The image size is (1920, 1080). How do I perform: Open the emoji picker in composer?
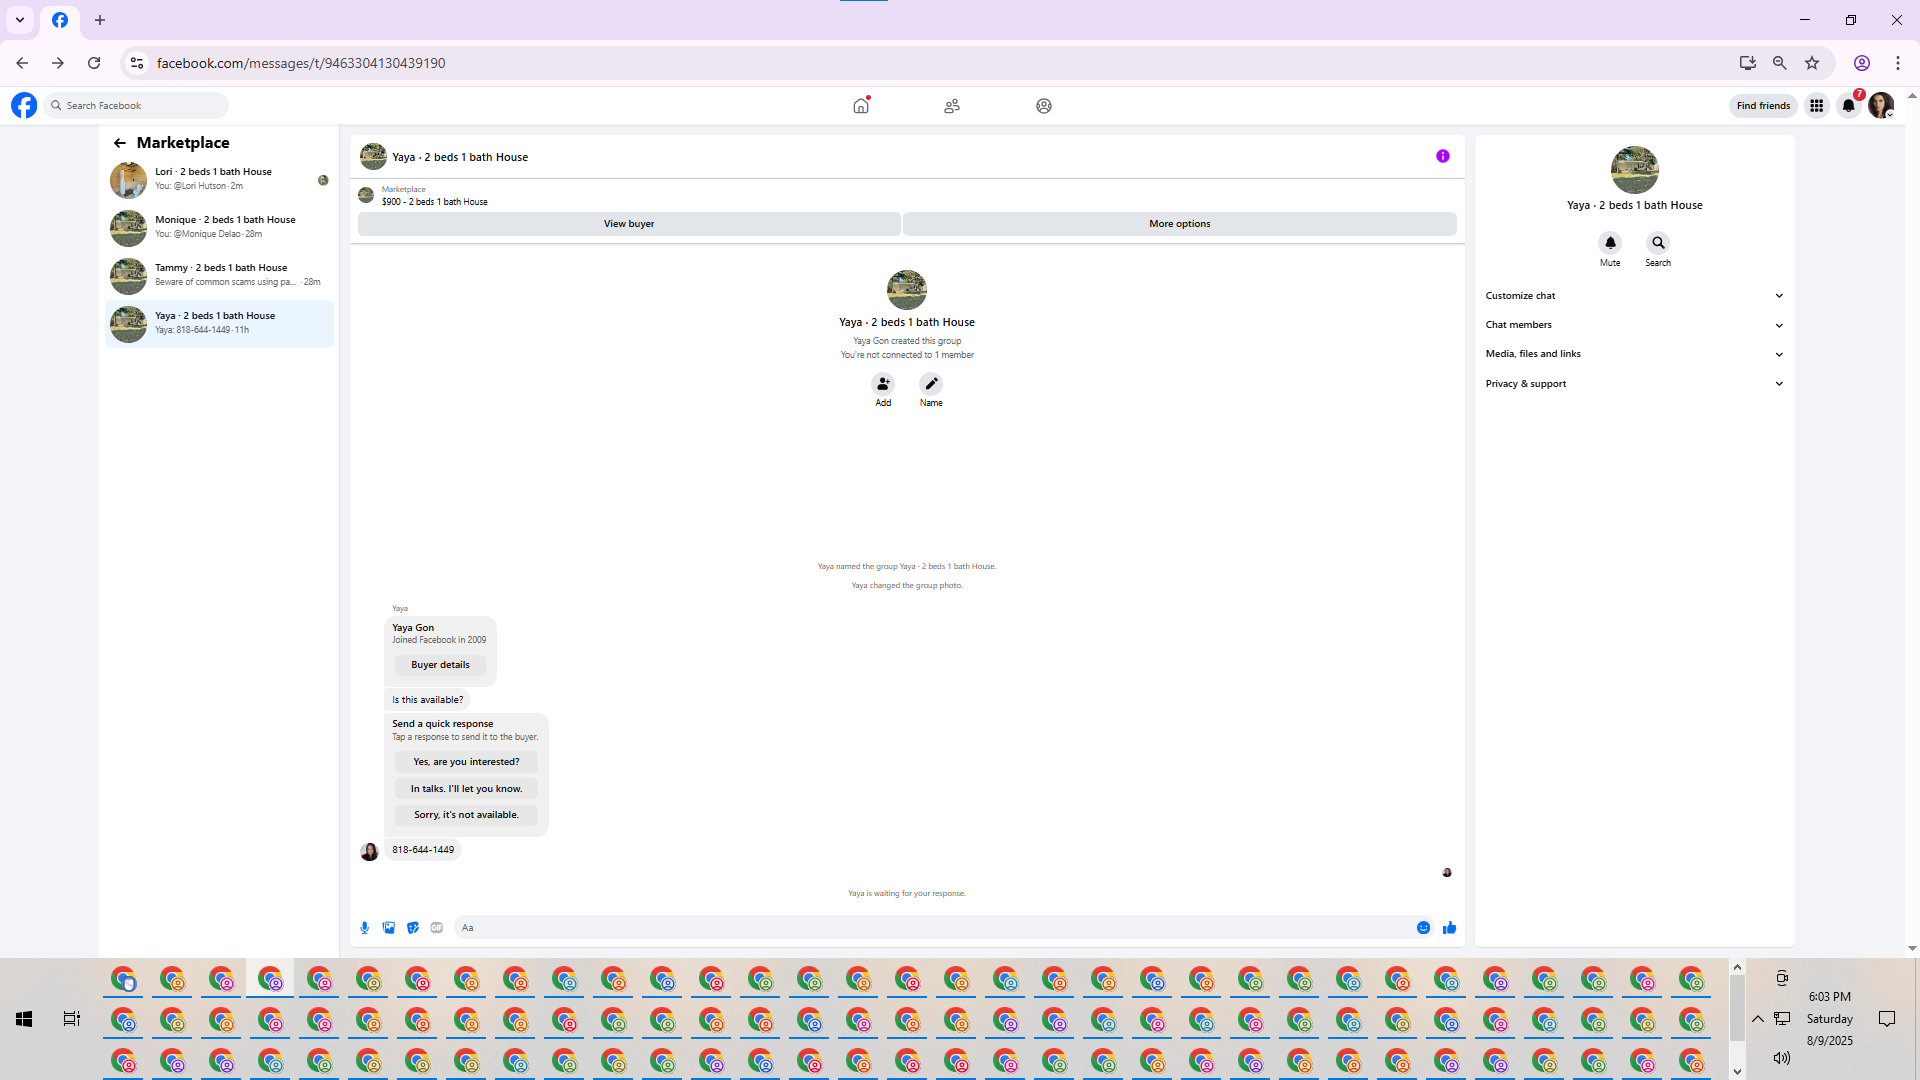tap(1423, 928)
